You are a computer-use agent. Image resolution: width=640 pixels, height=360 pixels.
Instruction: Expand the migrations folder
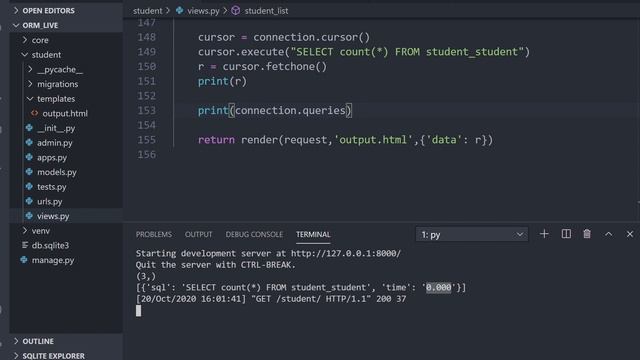tap(66, 84)
